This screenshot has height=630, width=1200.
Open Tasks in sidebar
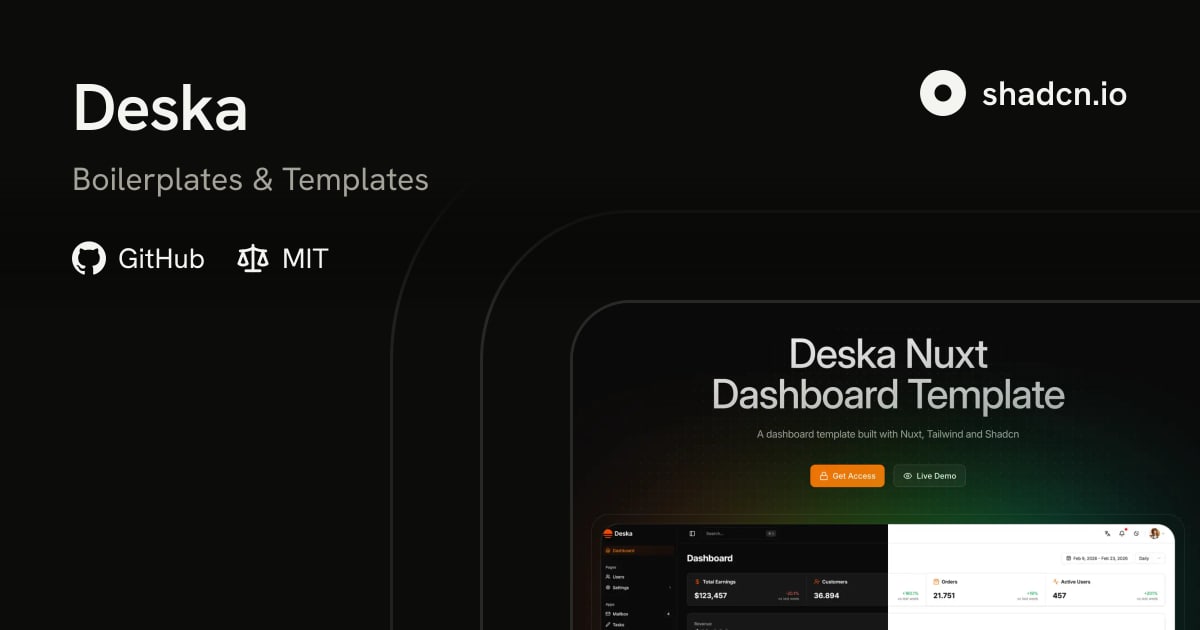coord(638,624)
